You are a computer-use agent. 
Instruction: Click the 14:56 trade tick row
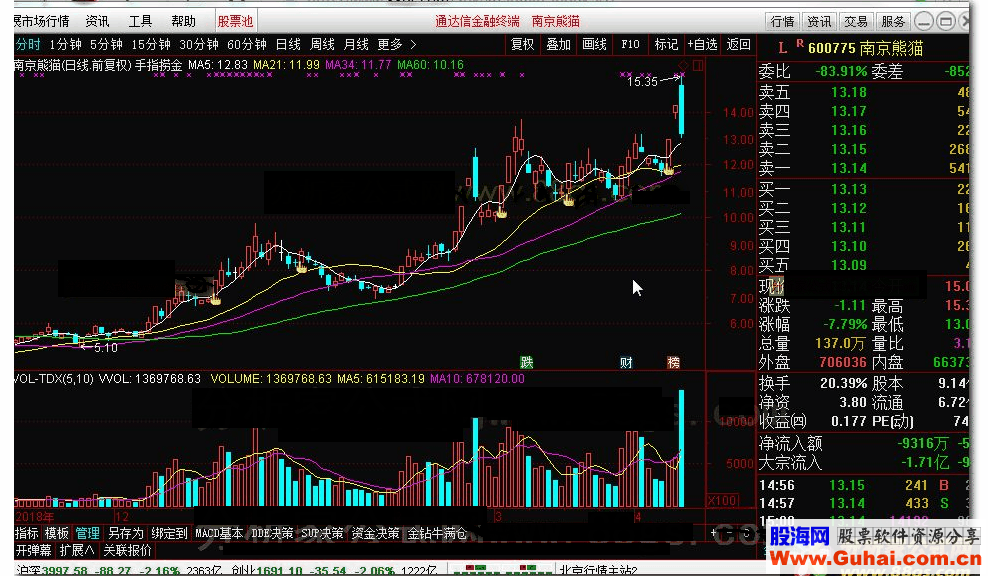(x=863, y=485)
